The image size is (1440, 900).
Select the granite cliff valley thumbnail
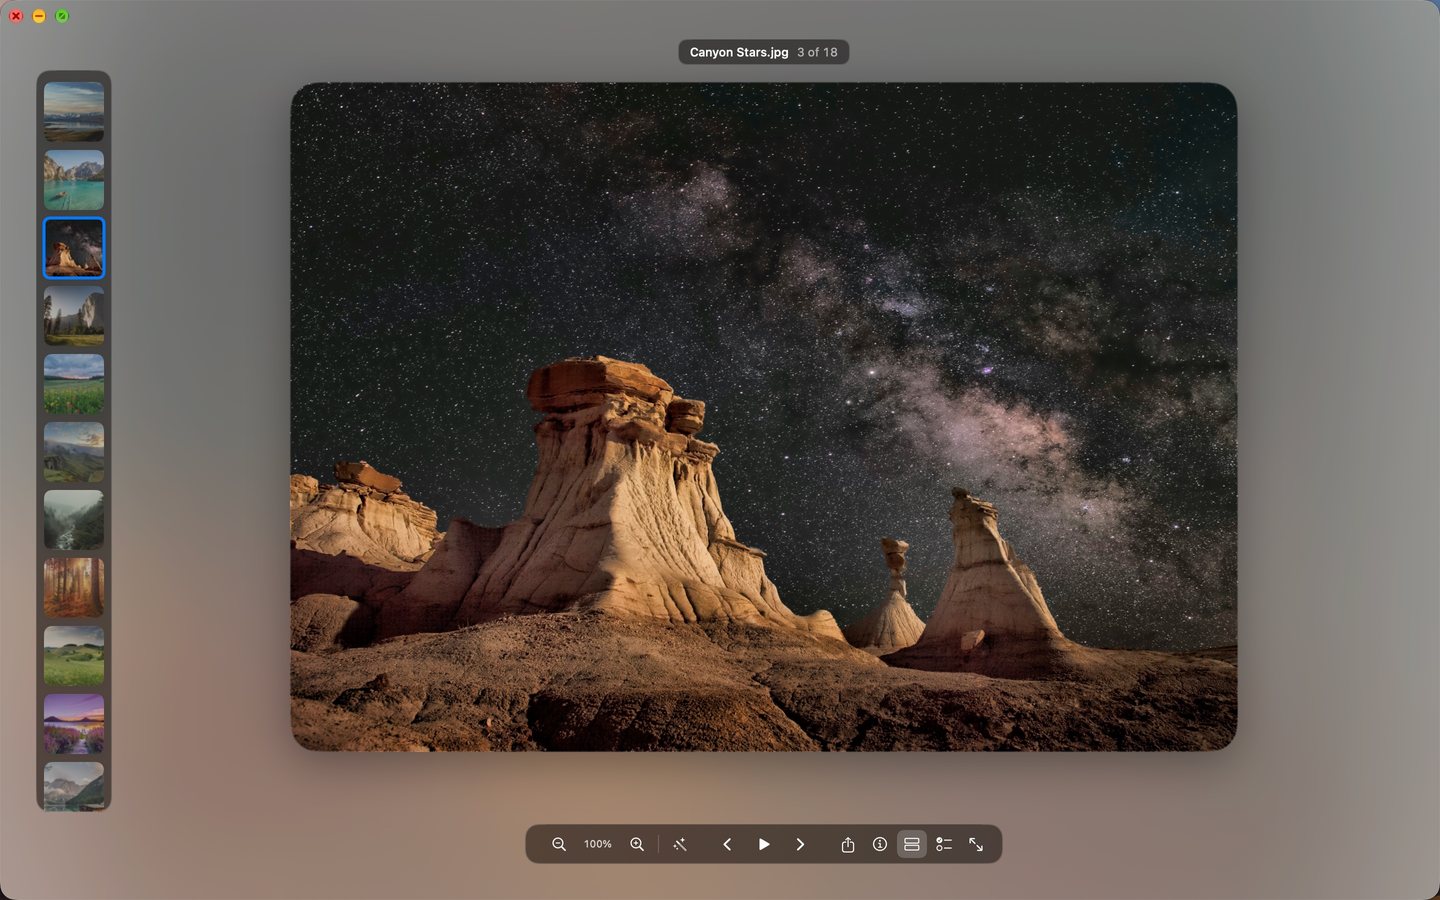click(74, 316)
